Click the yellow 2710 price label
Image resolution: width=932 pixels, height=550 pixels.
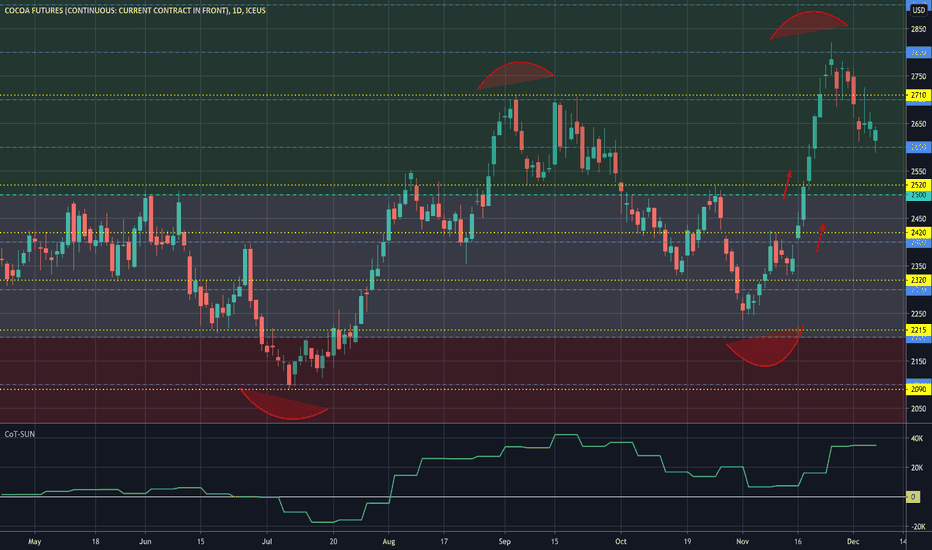tap(918, 95)
